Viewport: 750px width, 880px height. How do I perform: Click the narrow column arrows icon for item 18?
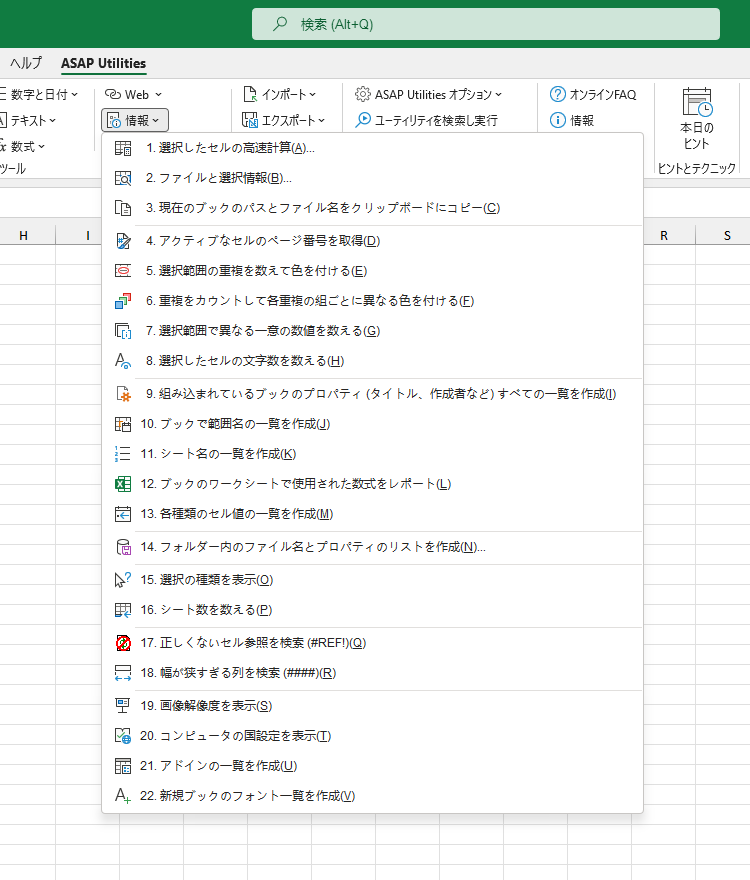pos(123,673)
